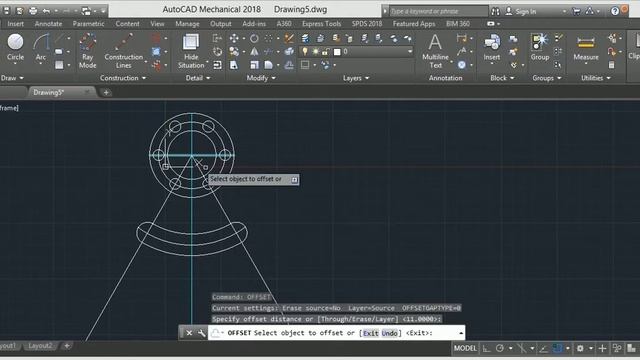Switch to Layout2 tab
Image resolution: width=640 pixels, height=360 pixels.
coord(40,346)
